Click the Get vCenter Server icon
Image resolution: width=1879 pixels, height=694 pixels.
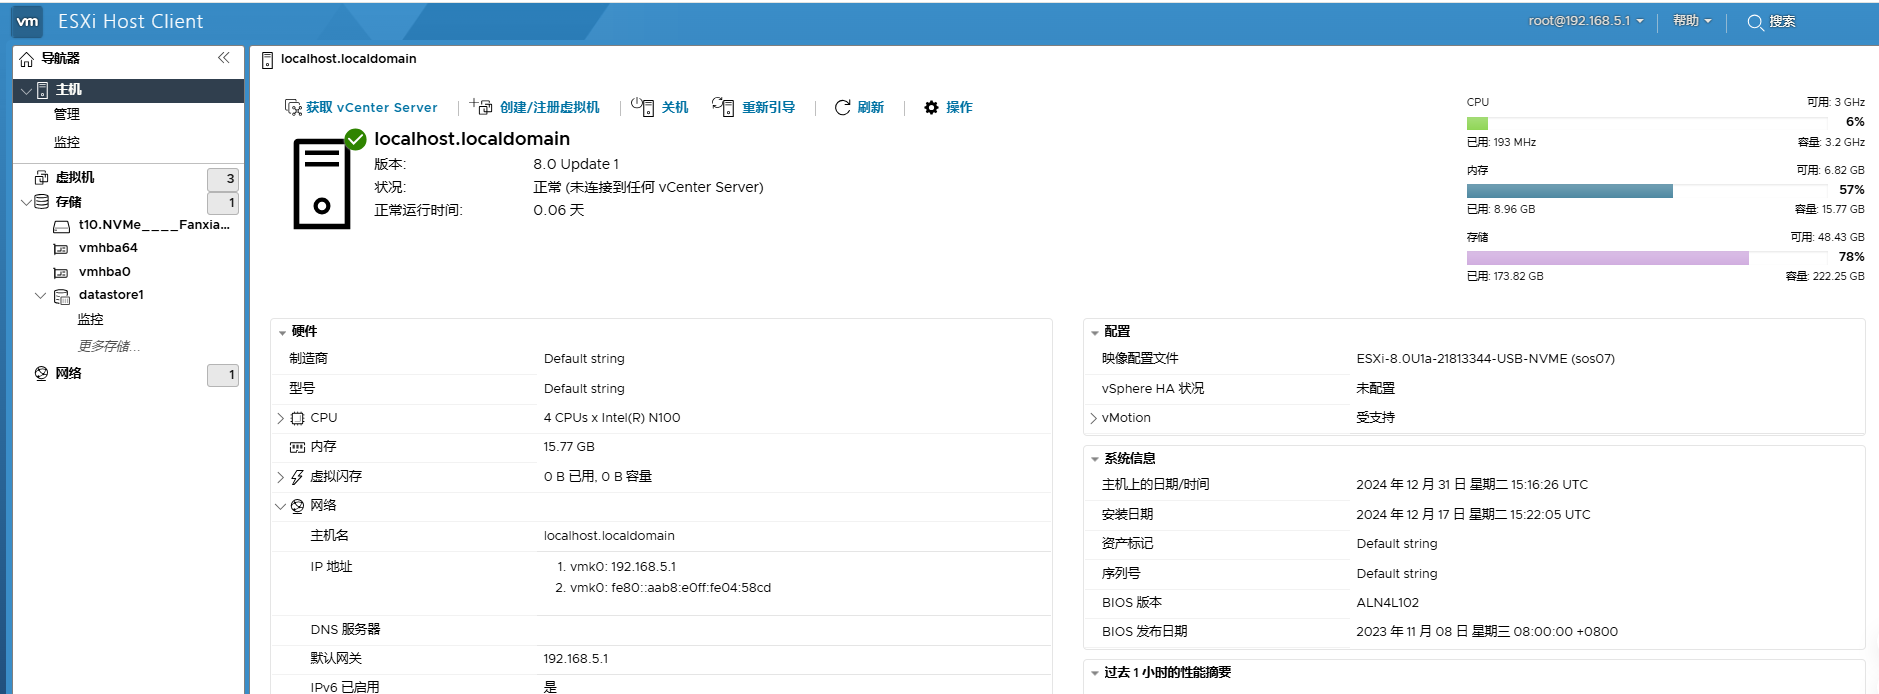[x=293, y=107]
